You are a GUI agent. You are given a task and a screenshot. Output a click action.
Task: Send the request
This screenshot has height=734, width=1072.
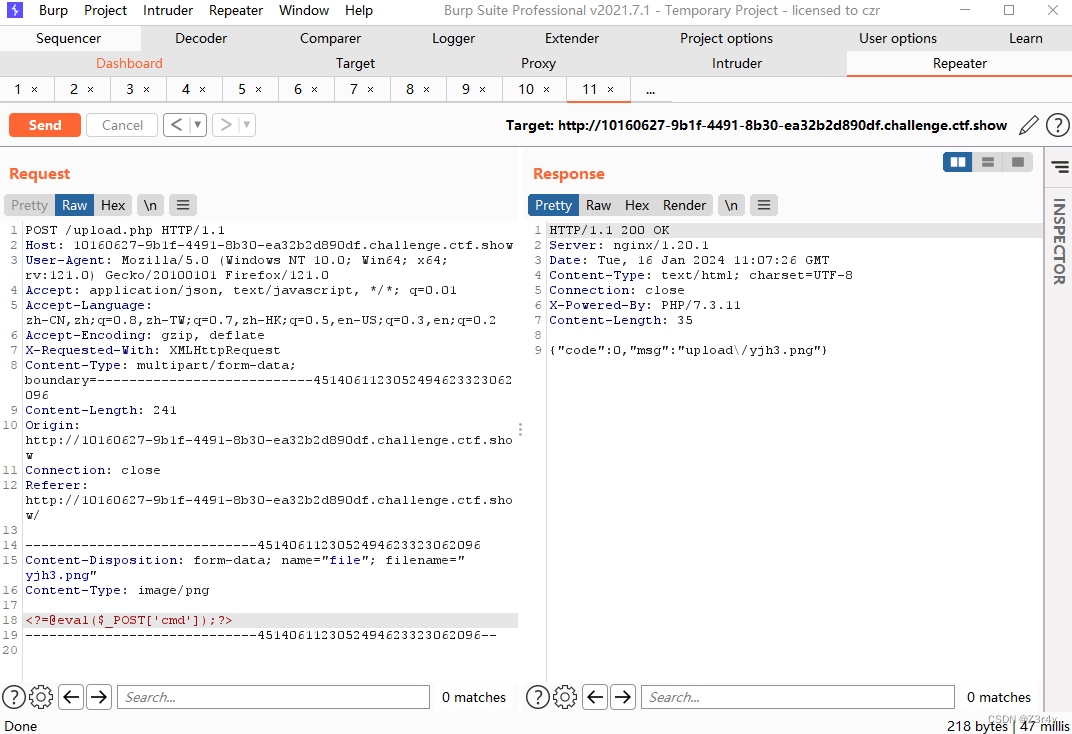point(44,125)
